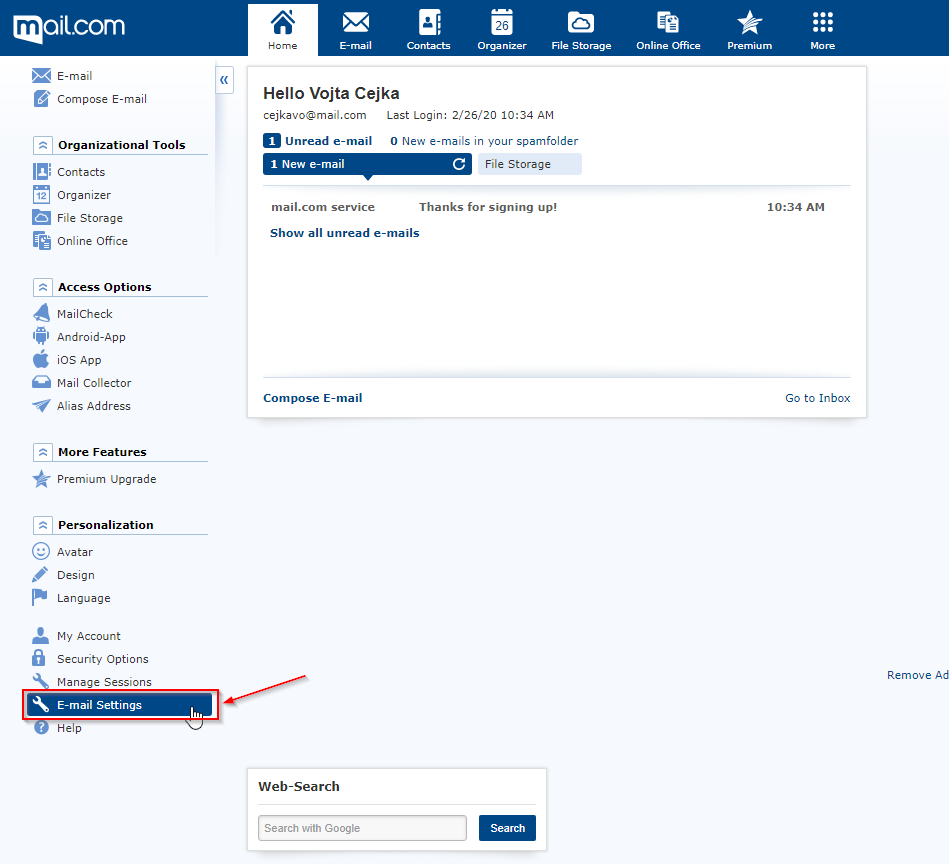
Task: Click the Manage Sessions label in sidebar
Action: (104, 682)
